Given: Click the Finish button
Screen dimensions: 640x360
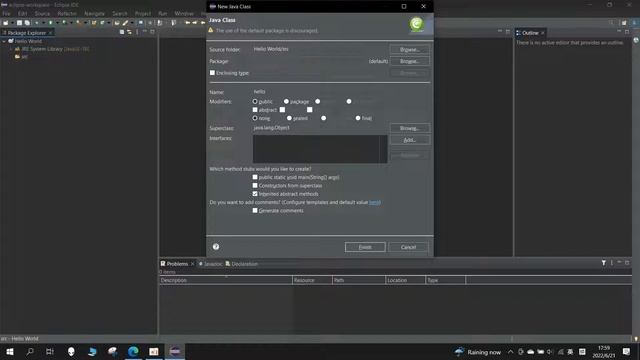Looking at the screenshot, I should click(365, 247).
